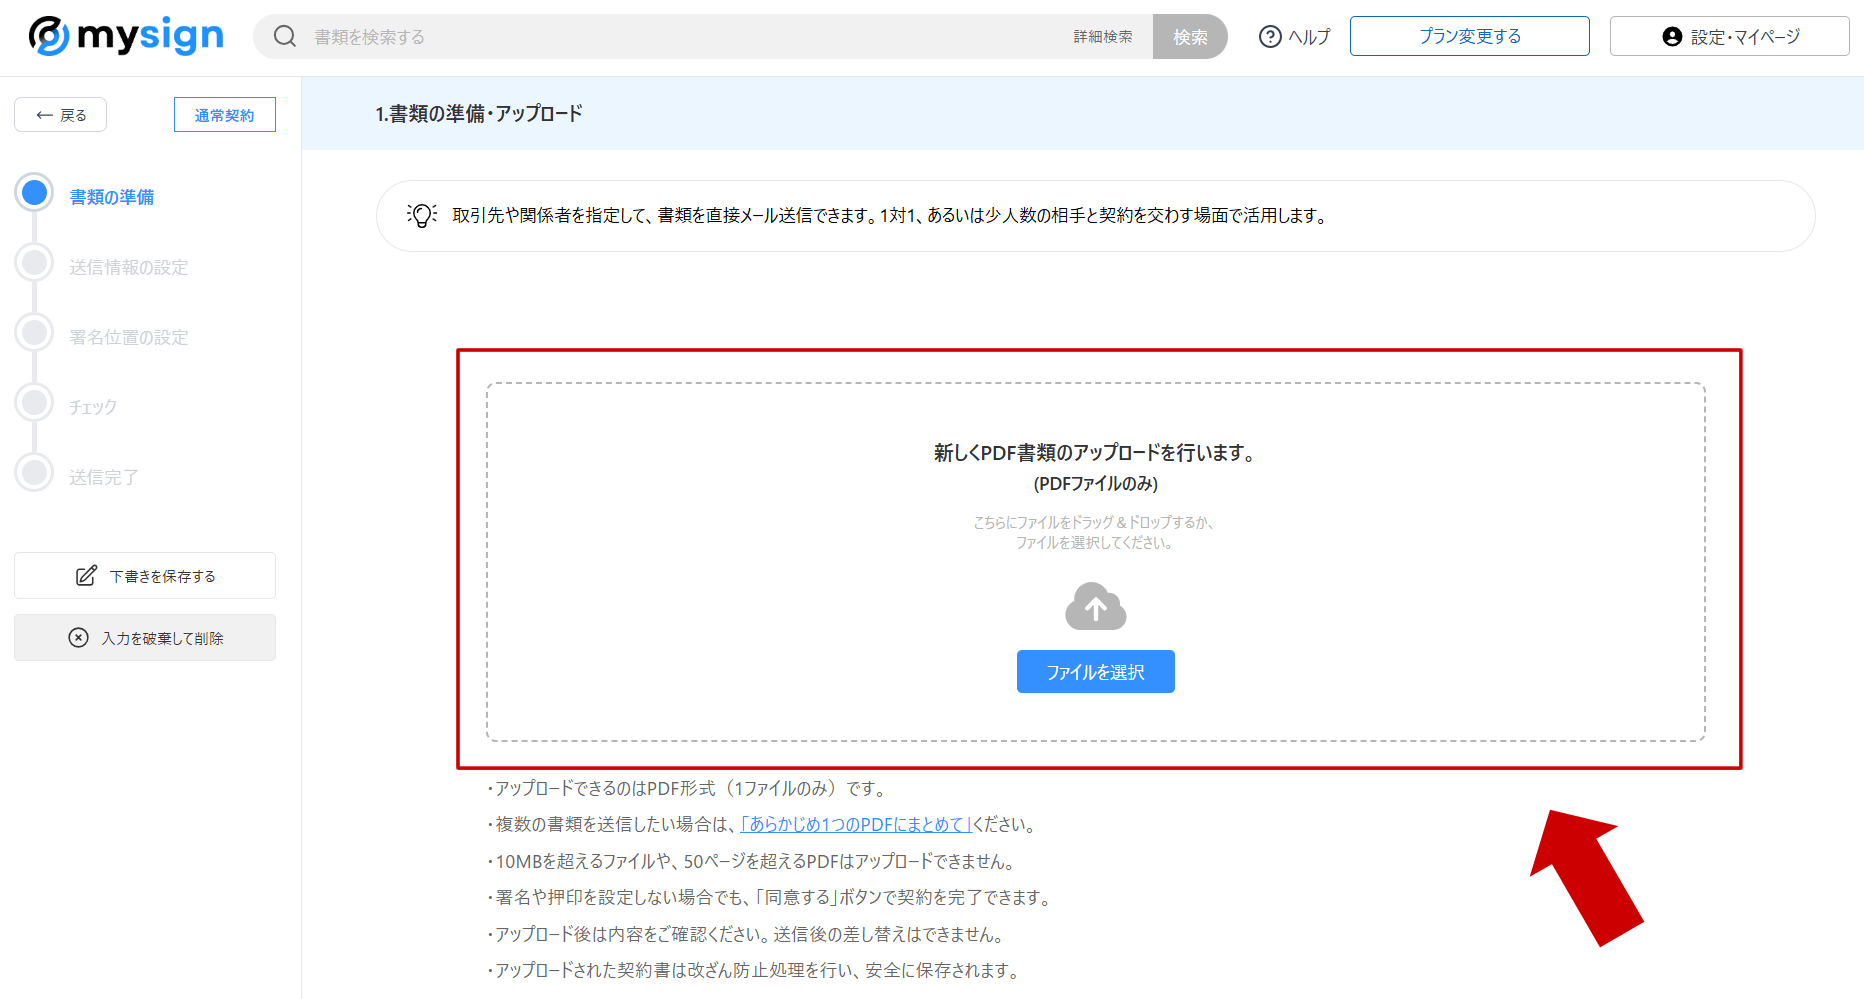Select the 送信完了 step indicator
Viewport: 1864px width, 999px height.
tap(35, 472)
